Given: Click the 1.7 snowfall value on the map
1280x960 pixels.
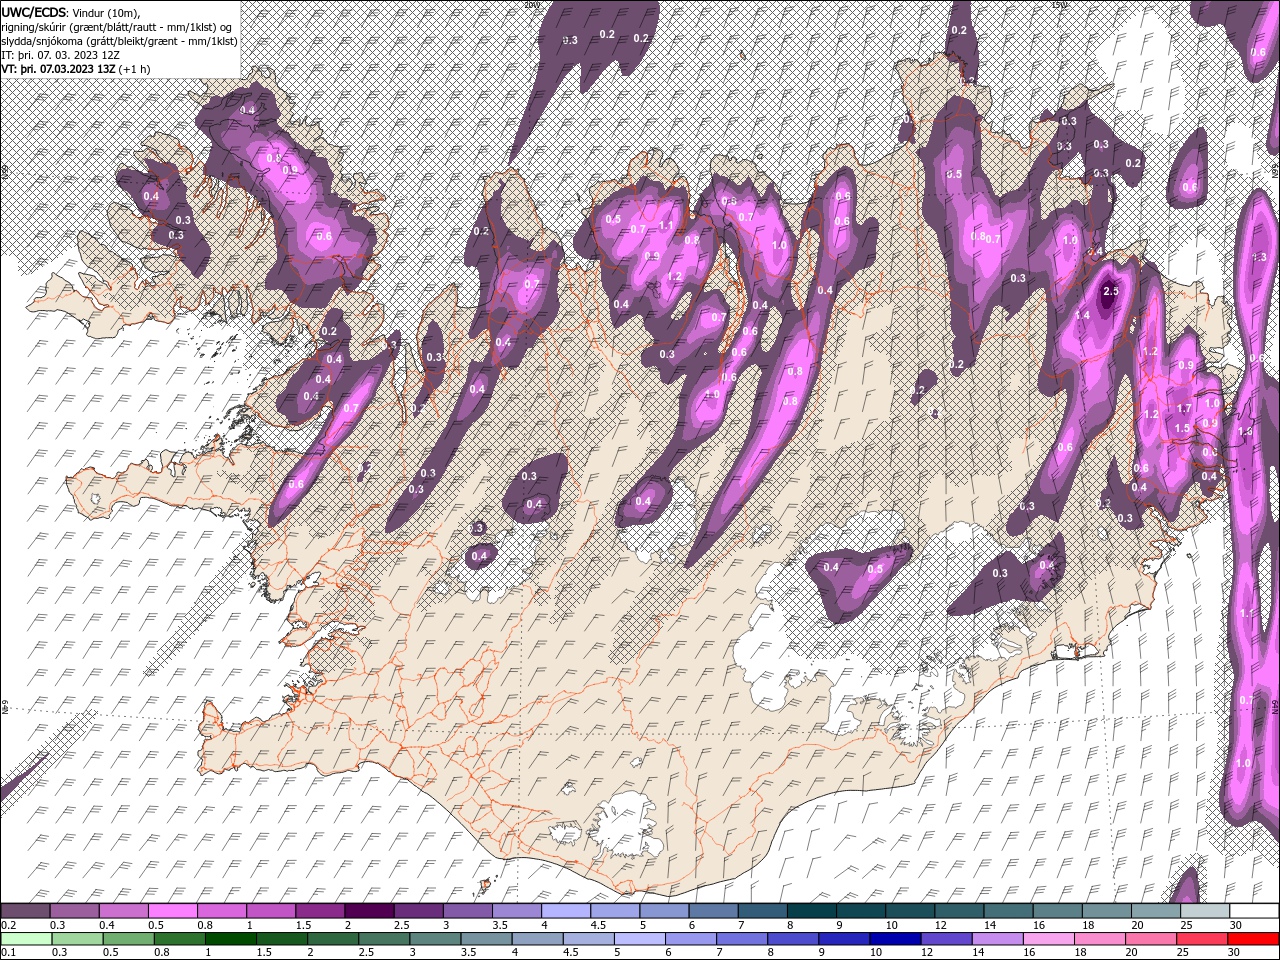Looking at the screenshot, I should point(1184,408).
